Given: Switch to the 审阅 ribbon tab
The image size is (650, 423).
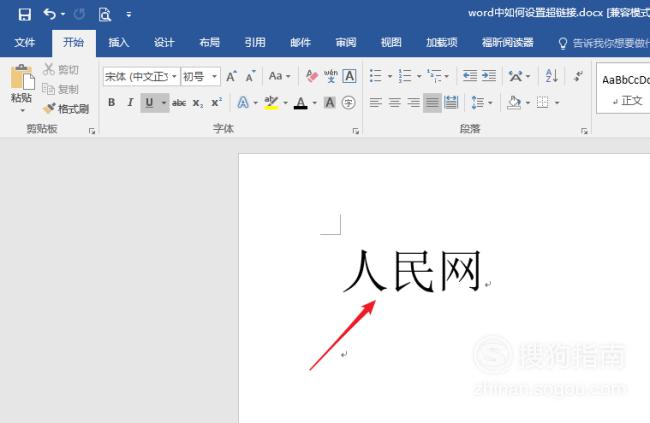Looking at the screenshot, I should coord(346,42).
